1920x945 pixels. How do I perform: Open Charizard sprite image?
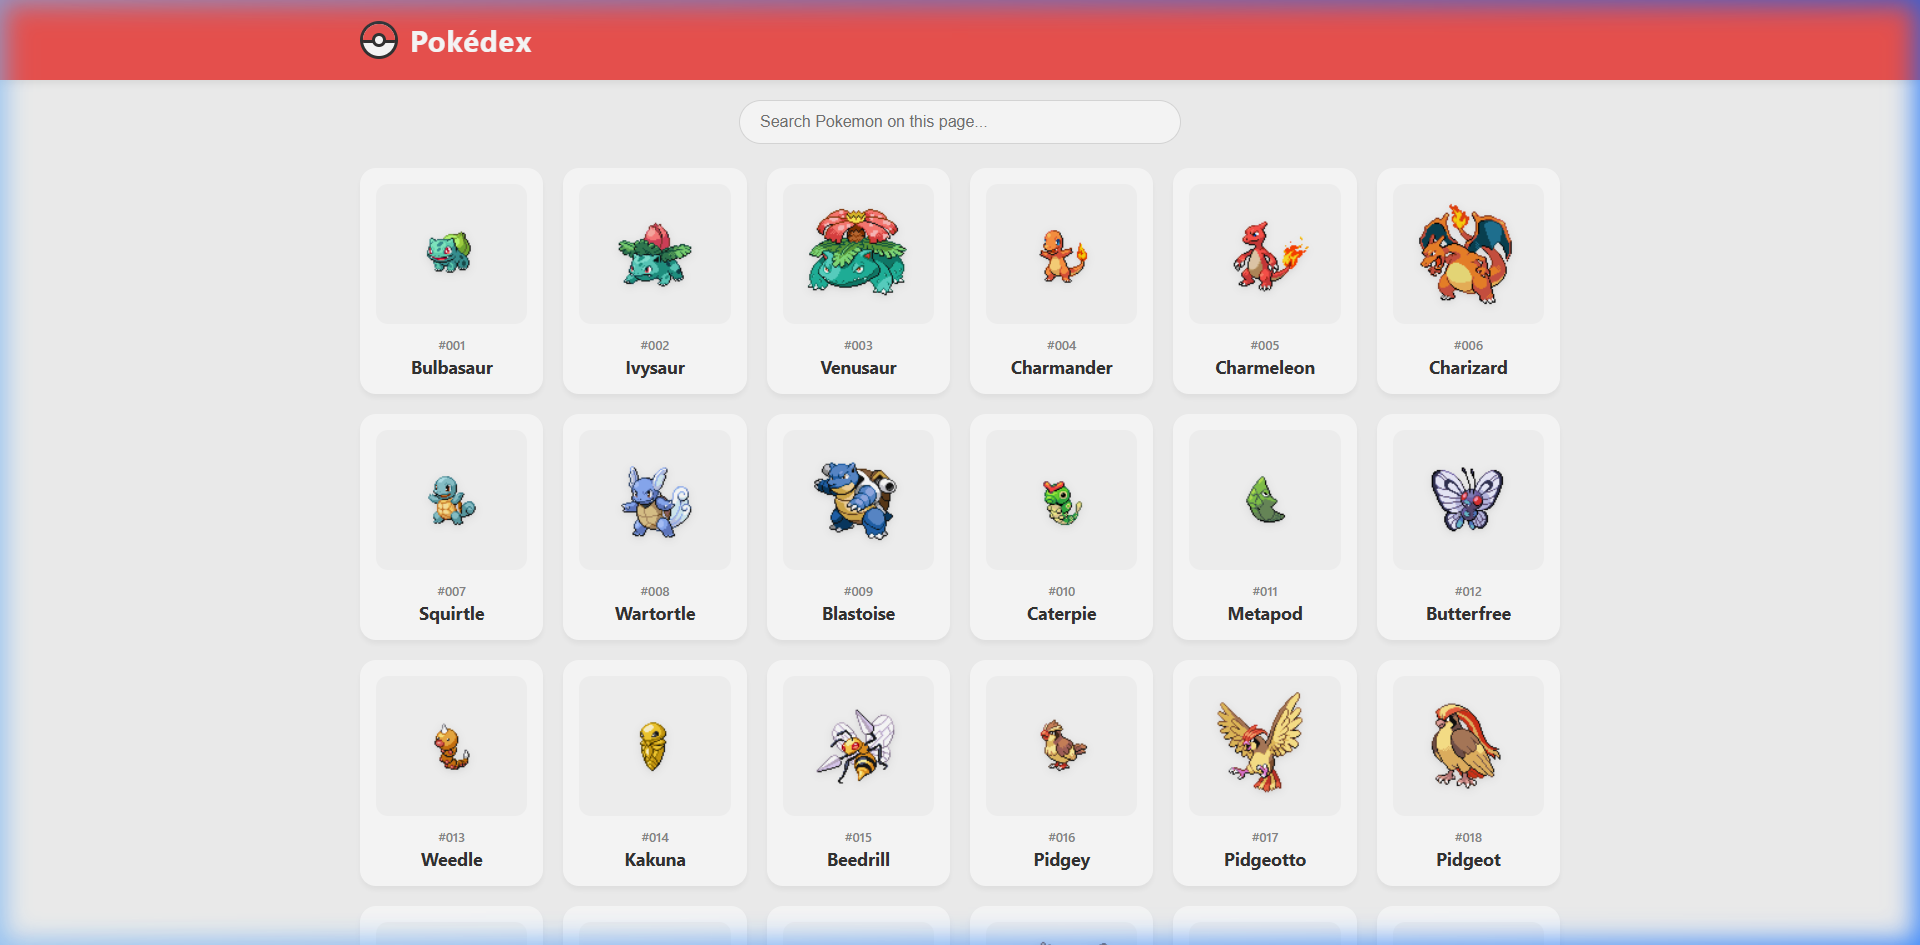pos(1468,254)
